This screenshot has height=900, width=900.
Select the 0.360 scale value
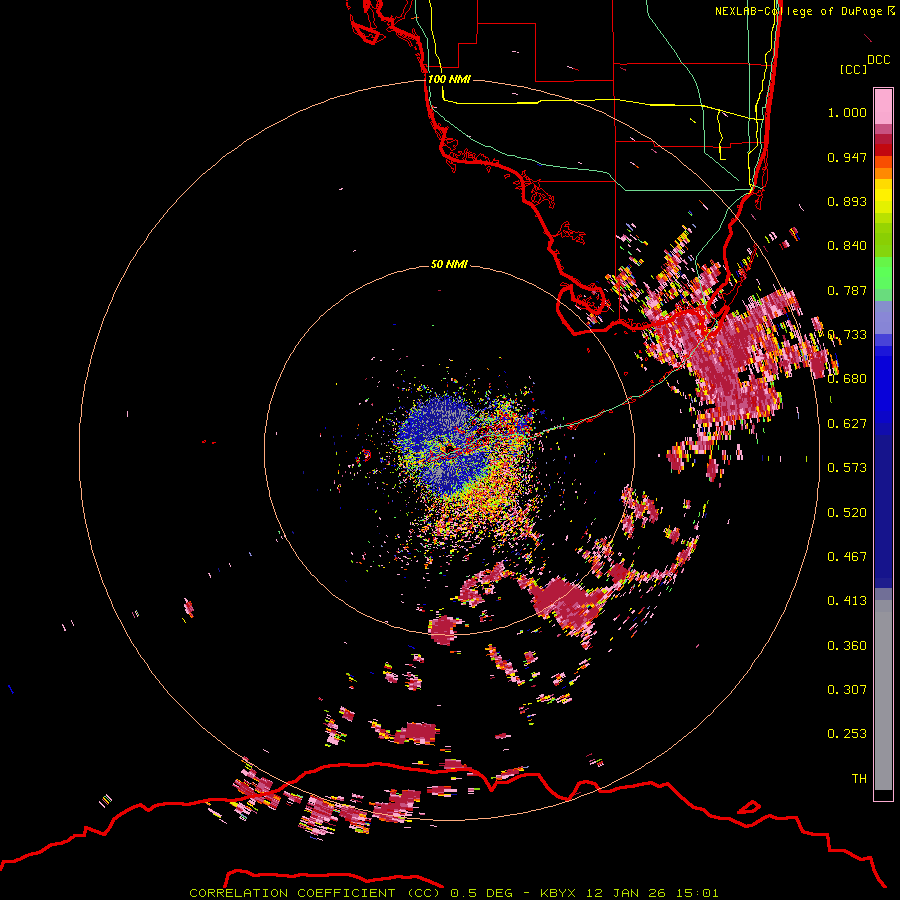point(847,646)
